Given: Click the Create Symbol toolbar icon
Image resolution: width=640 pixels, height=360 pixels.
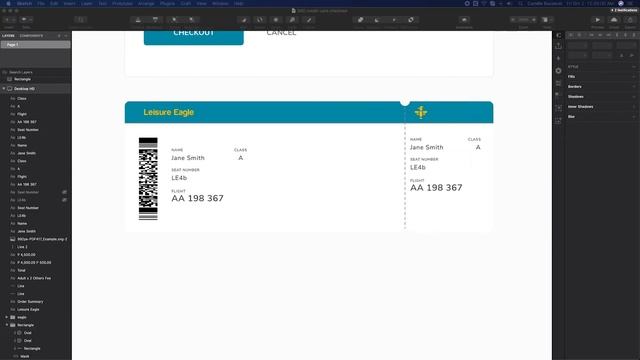Looking at the screenshot, I should (81, 20).
